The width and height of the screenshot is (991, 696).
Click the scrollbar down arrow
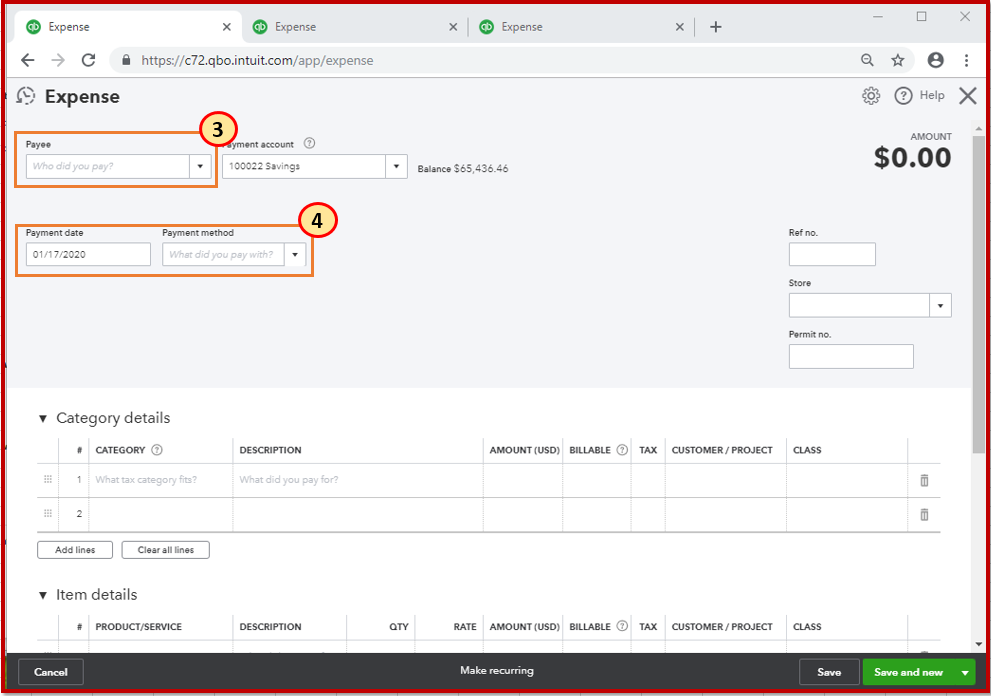(x=978, y=644)
